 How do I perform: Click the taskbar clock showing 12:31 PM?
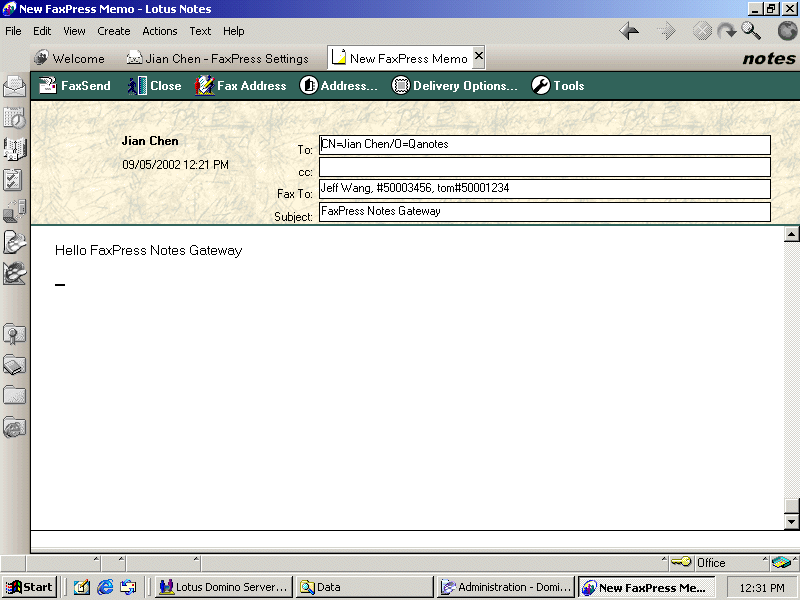pos(762,588)
